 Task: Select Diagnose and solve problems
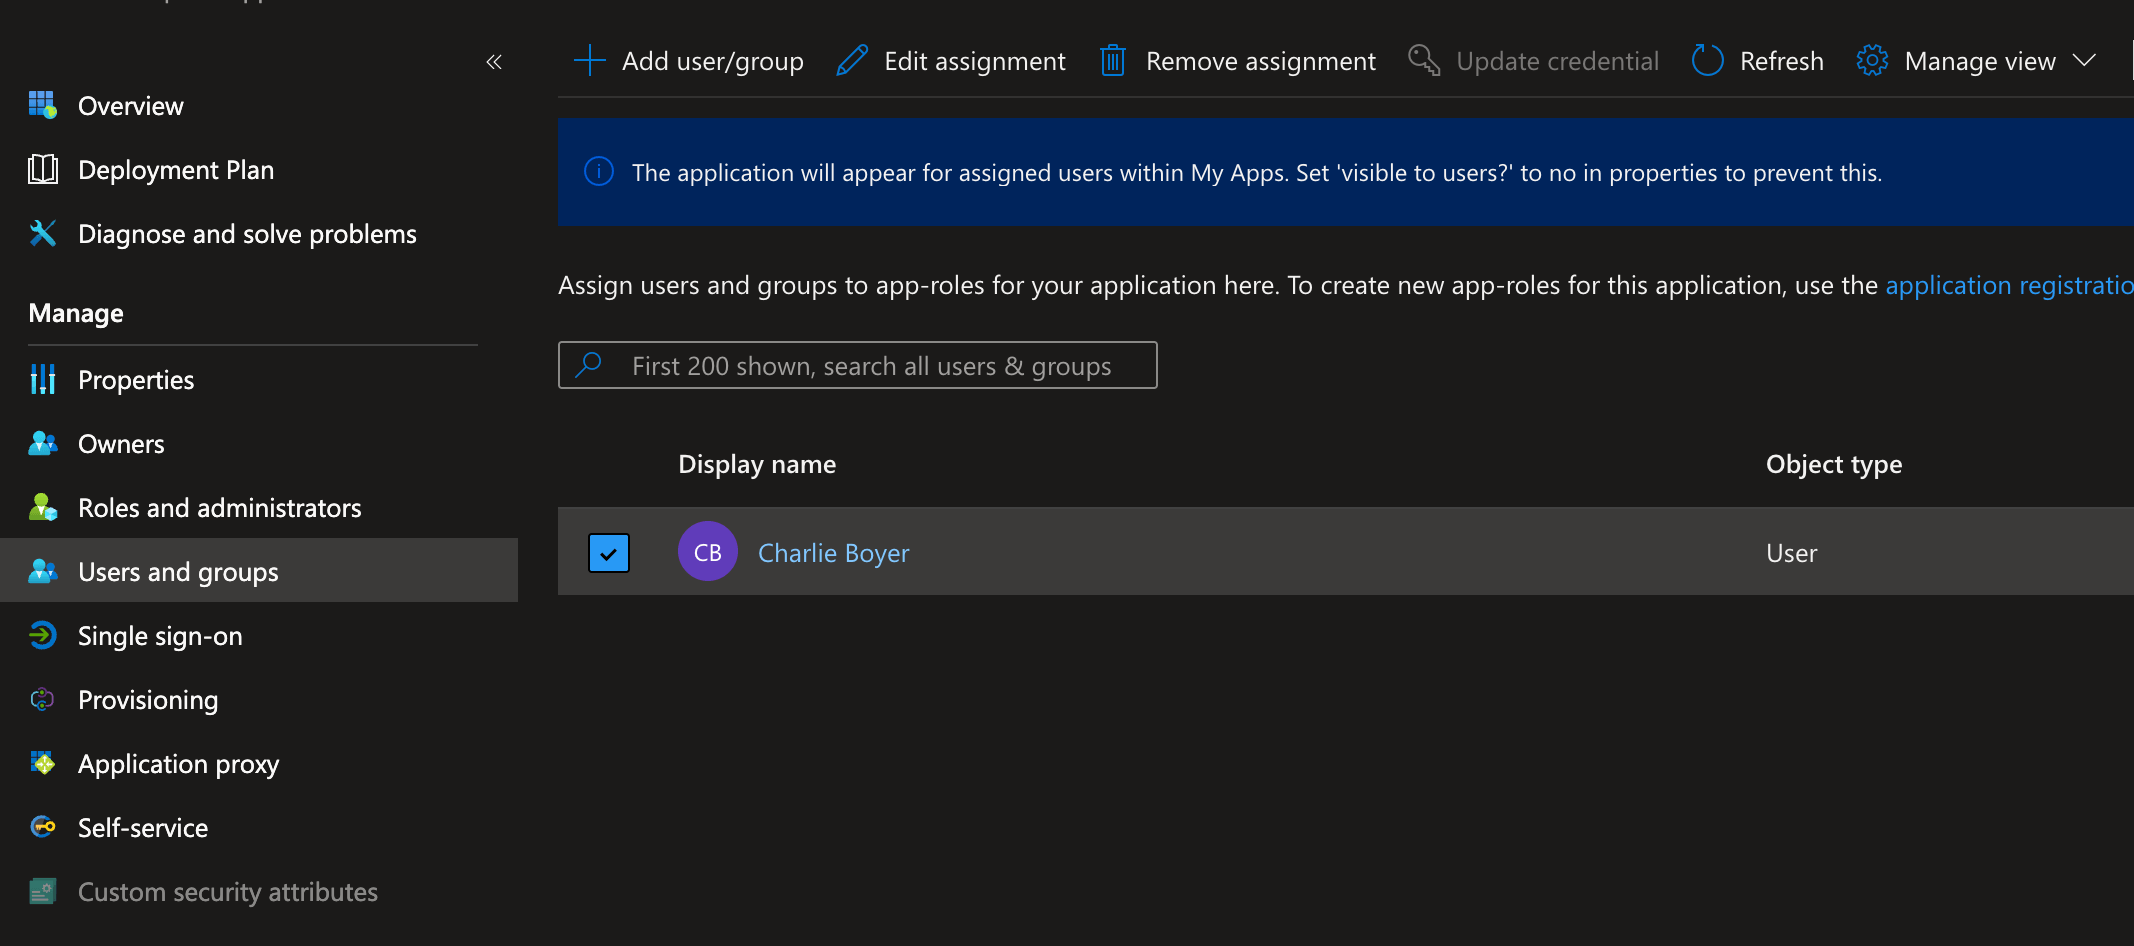[x=247, y=233]
